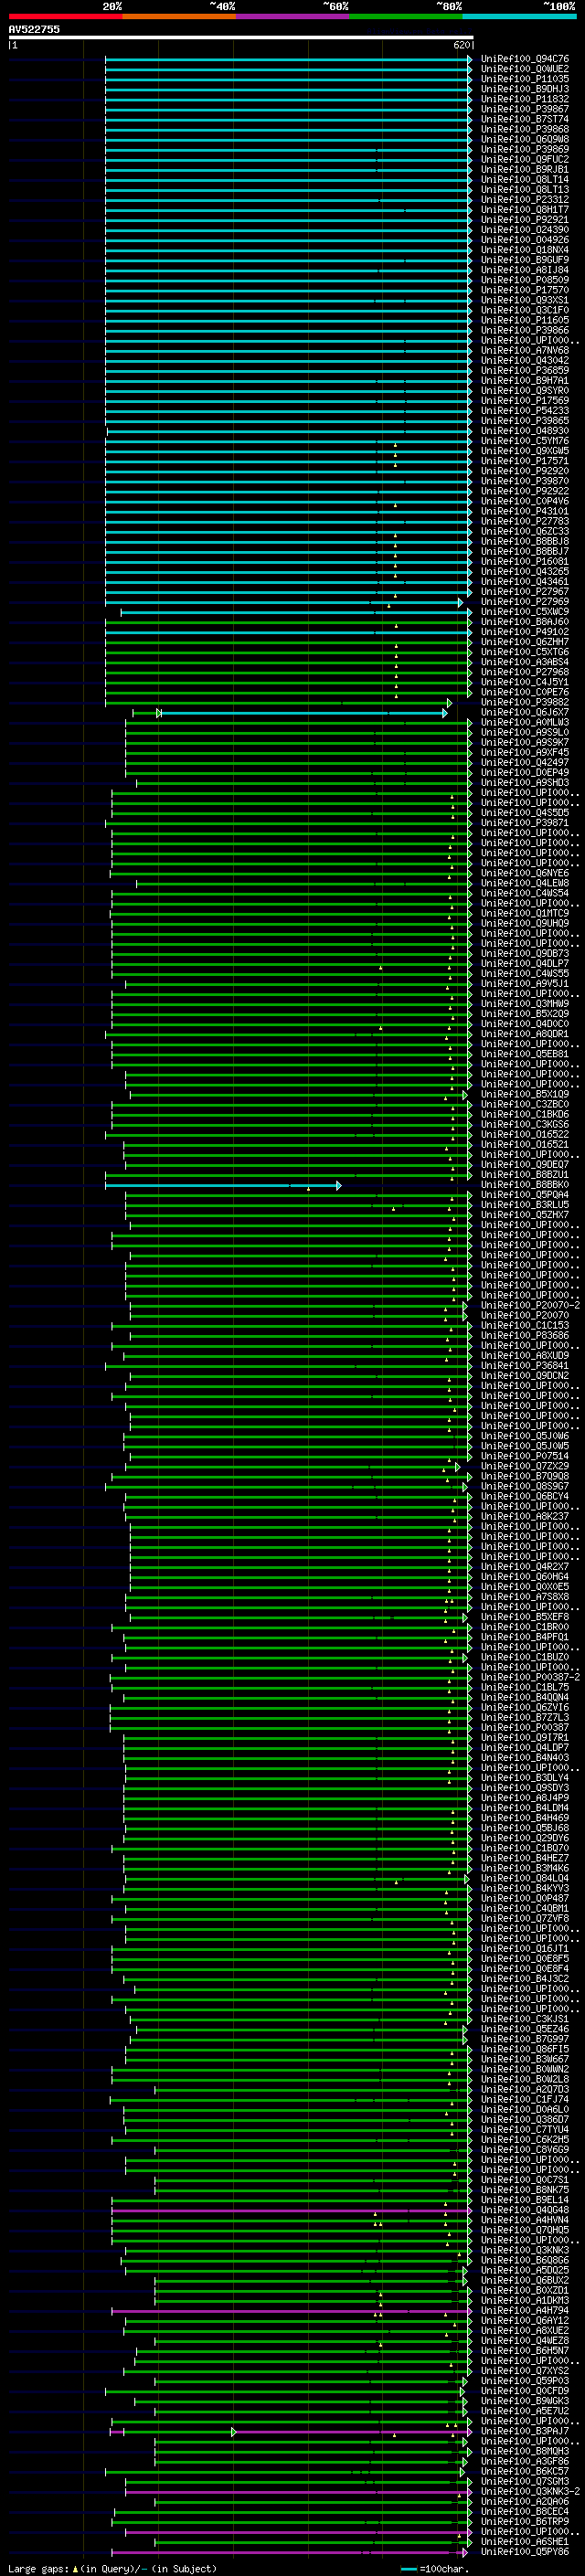Image resolution: width=585 pixels, height=2576 pixels.
Task: Select hit label UniRef100_A6SHE1
Action: point(525,2541)
